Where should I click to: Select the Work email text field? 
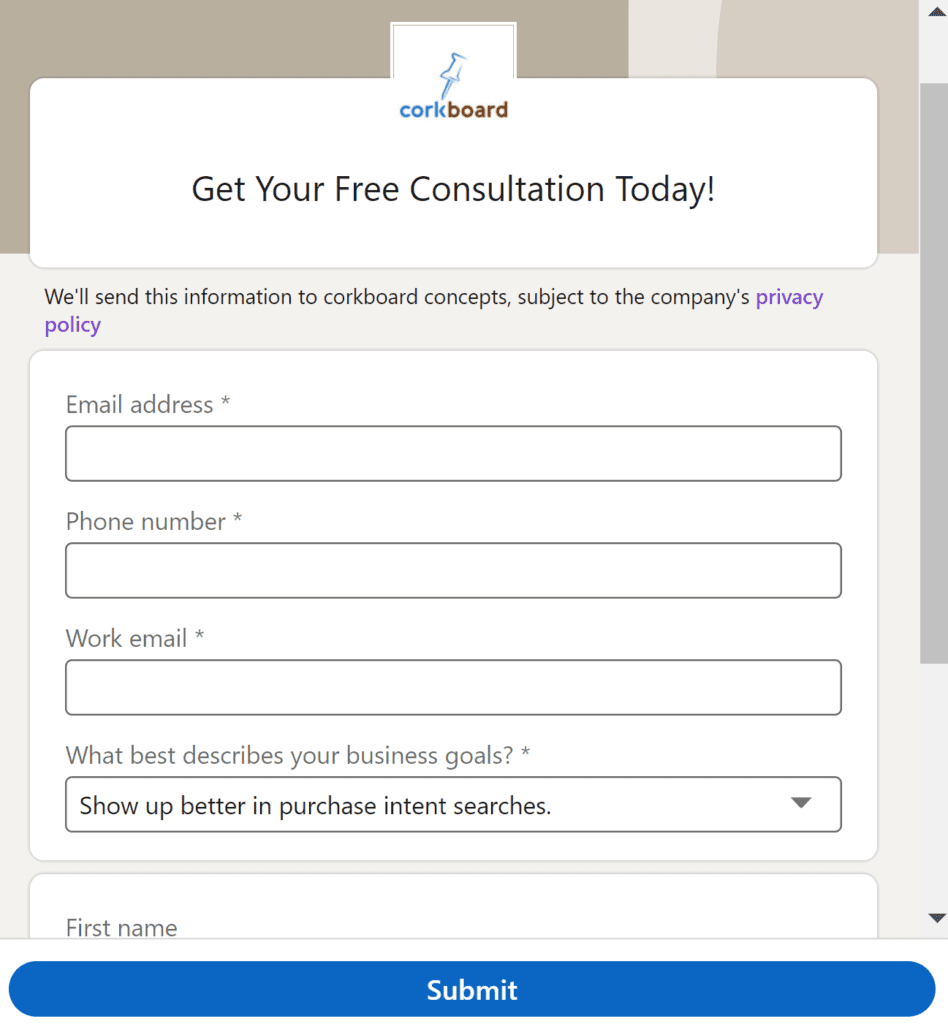tap(453, 688)
